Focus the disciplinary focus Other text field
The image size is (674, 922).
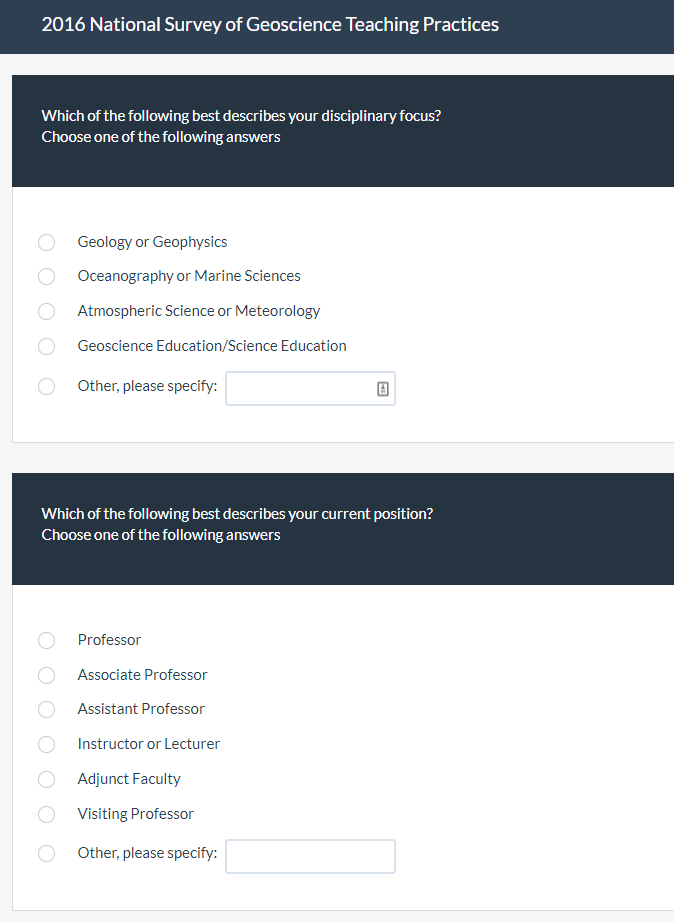pyautogui.click(x=310, y=389)
